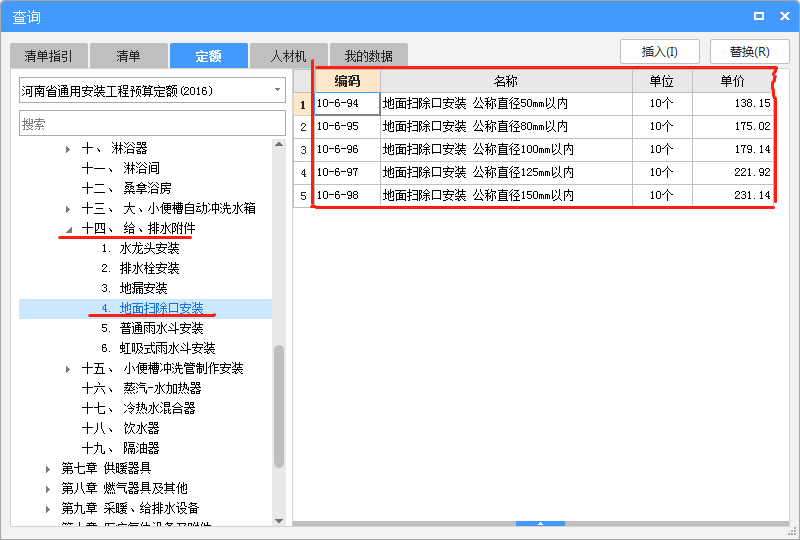Click the price cell 138.15
800x540 pixels.
point(733,104)
